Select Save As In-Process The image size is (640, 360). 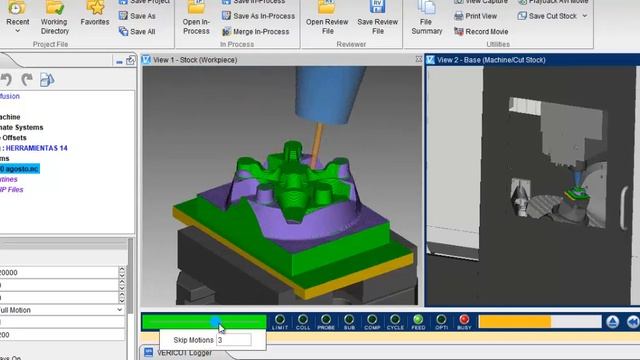tap(258, 16)
